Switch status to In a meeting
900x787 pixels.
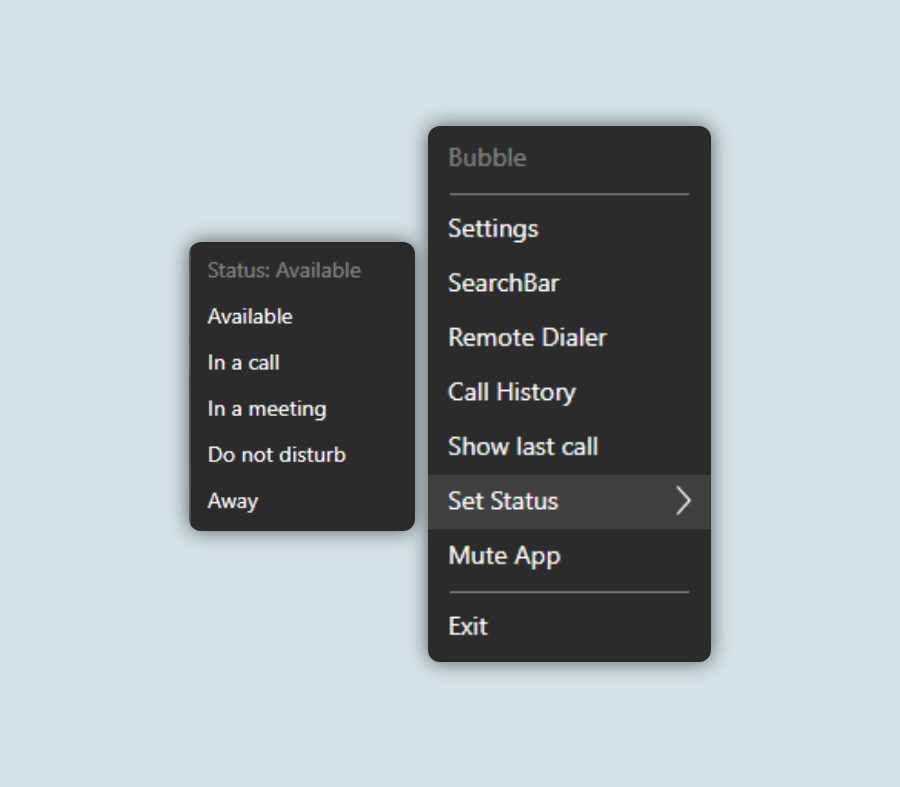click(x=267, y=409)
